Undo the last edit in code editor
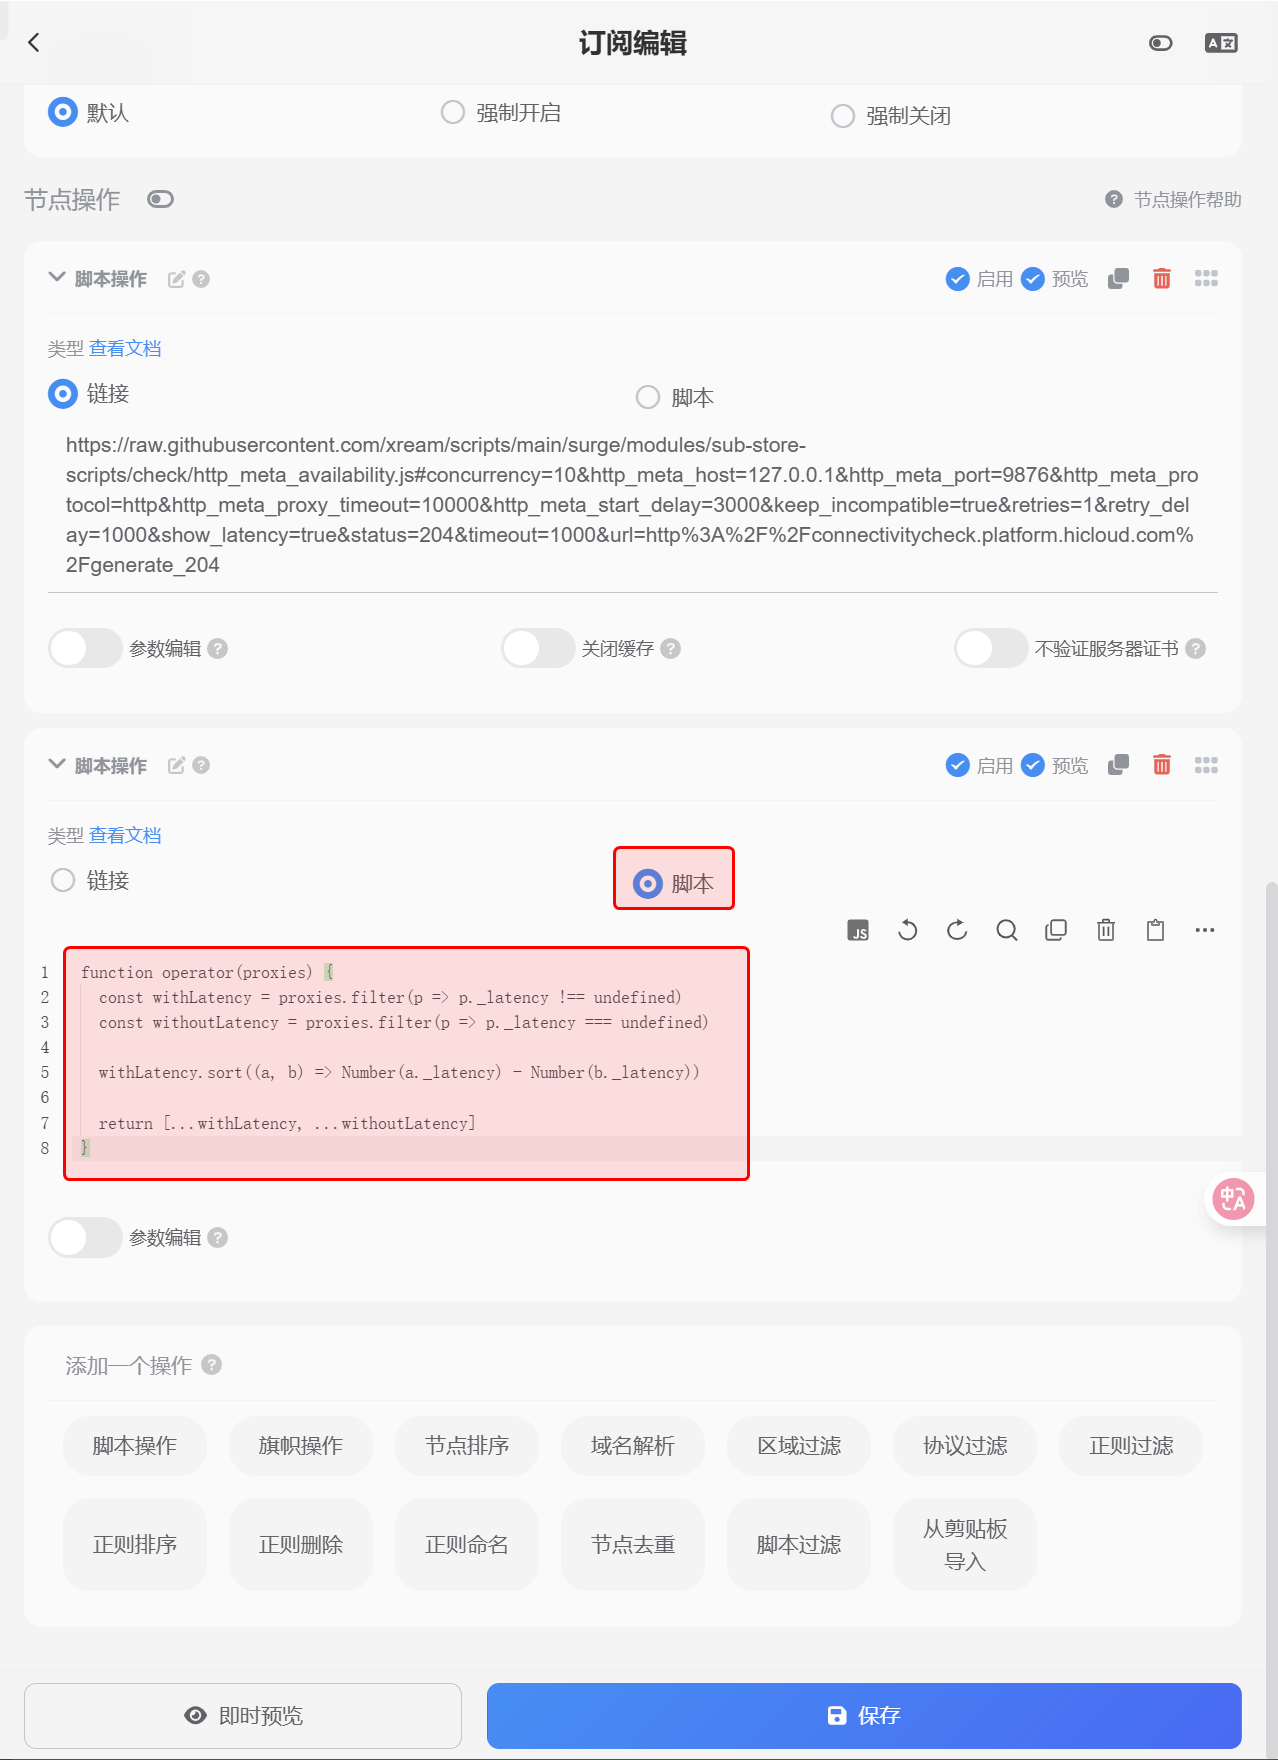The height and width of the screenshot is (1760, 1278). coord(907,930)
